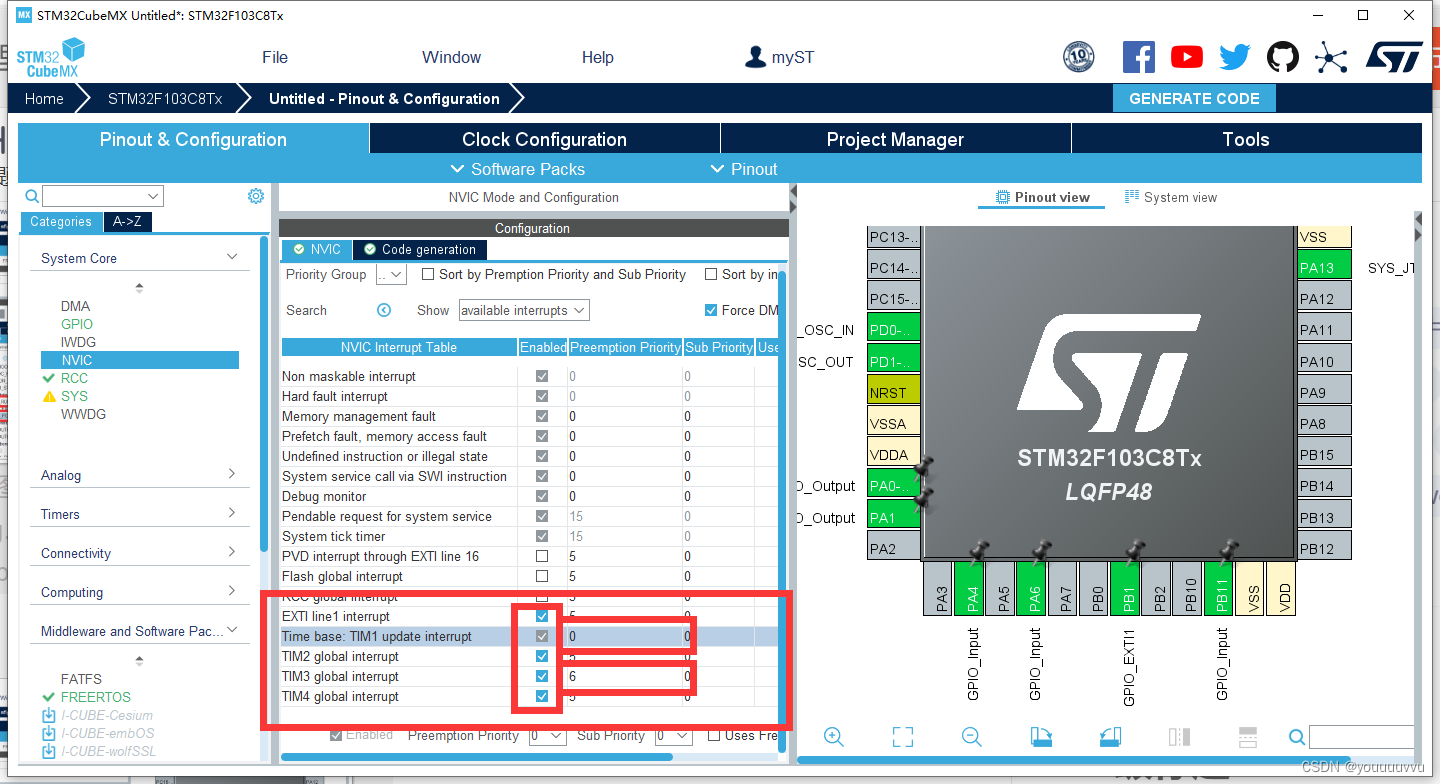This screenshot has width=1440, height=784.
Task: Open the bottom Sub Priority dropdown
Action: [673, 735]
